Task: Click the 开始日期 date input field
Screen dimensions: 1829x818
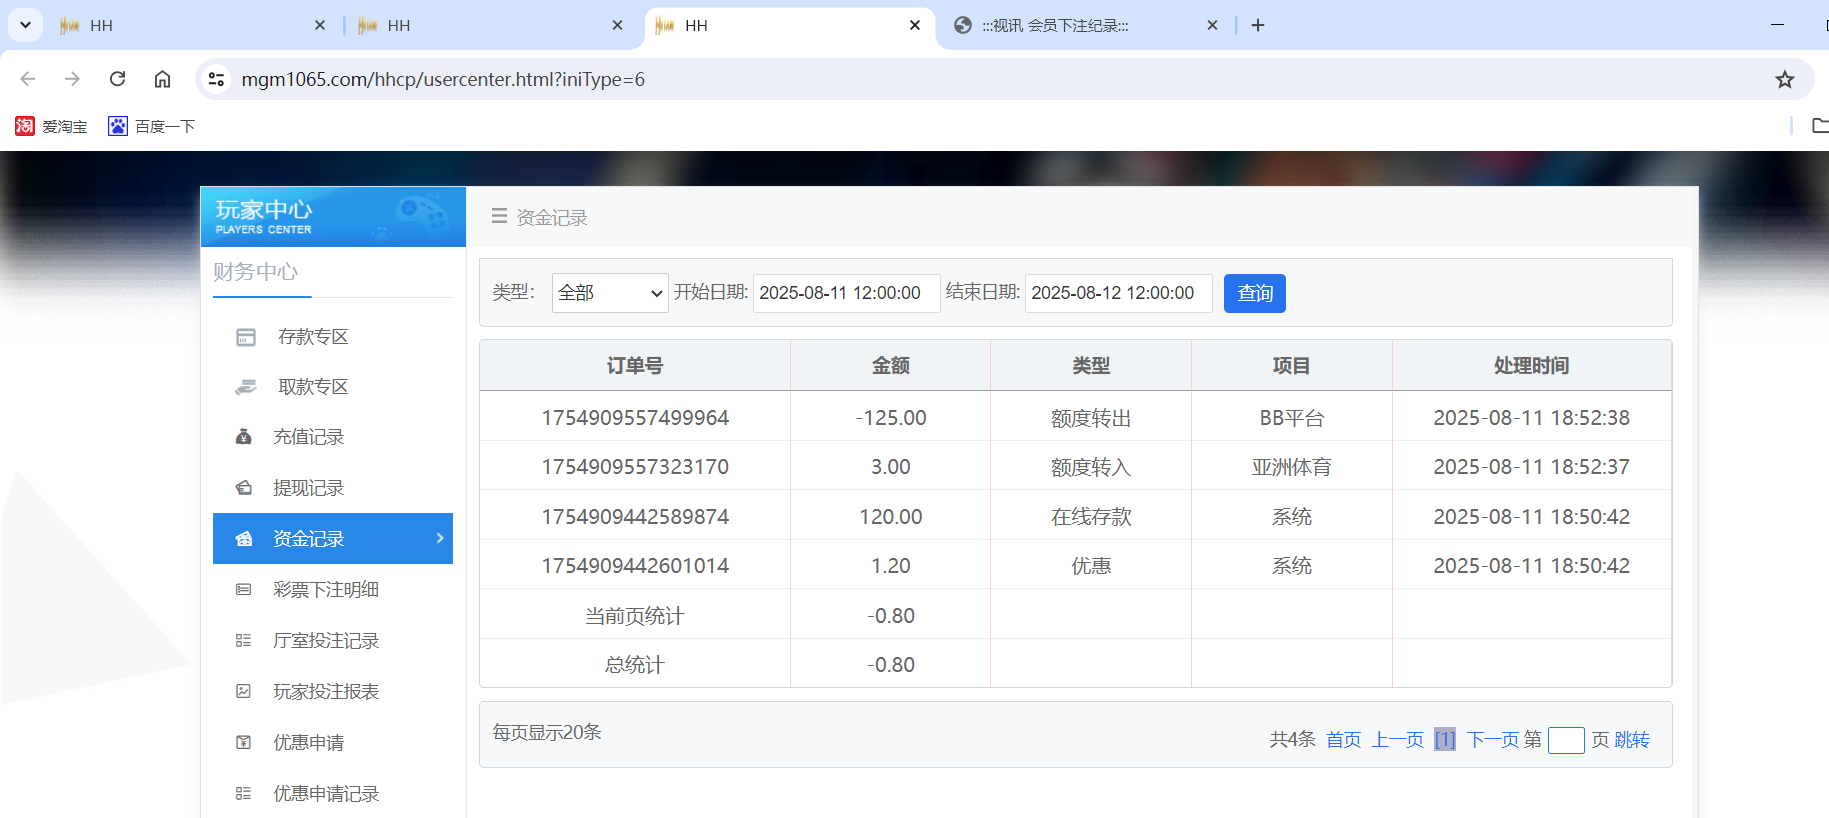Action: point(845,293)
